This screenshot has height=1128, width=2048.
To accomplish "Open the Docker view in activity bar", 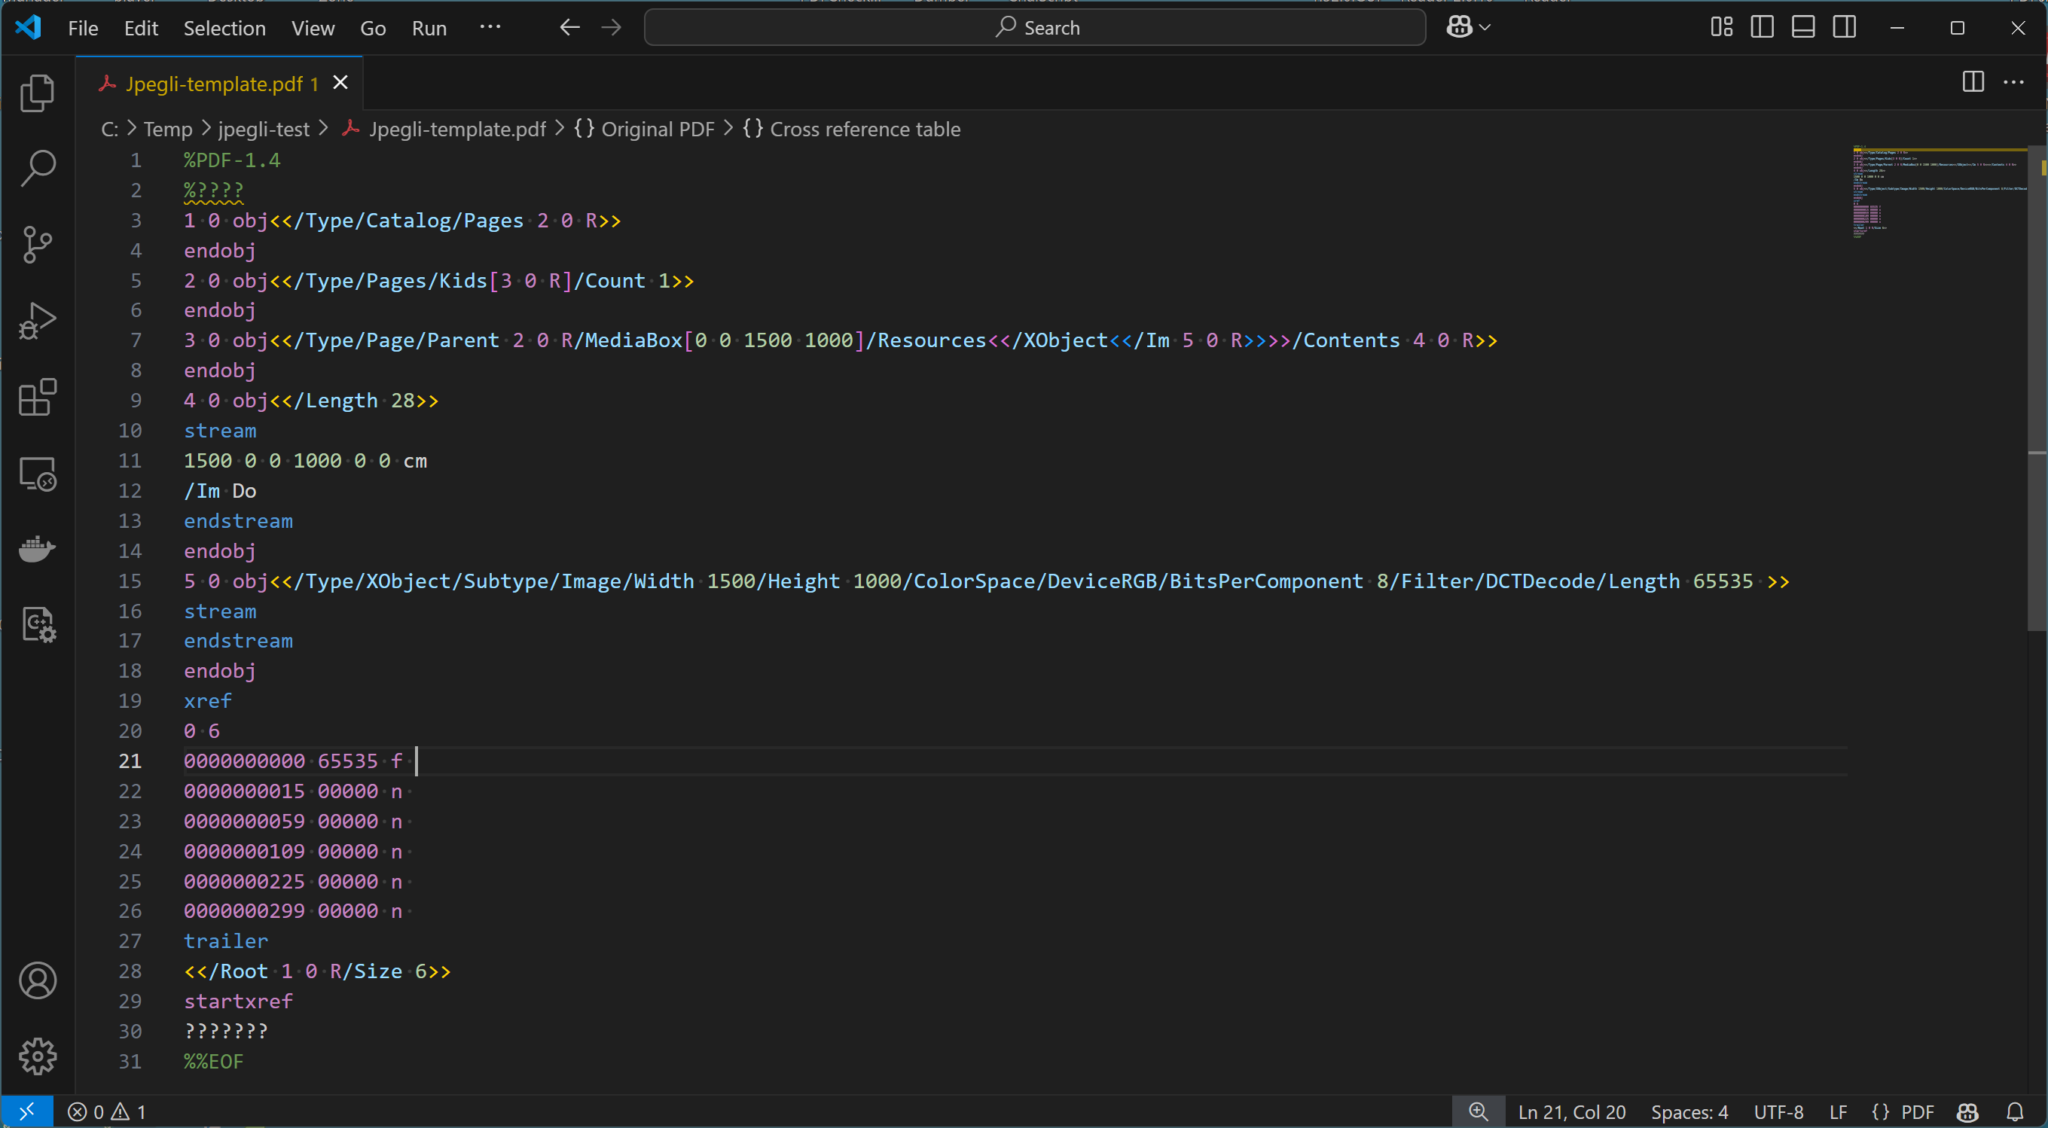I will [38, 549].
